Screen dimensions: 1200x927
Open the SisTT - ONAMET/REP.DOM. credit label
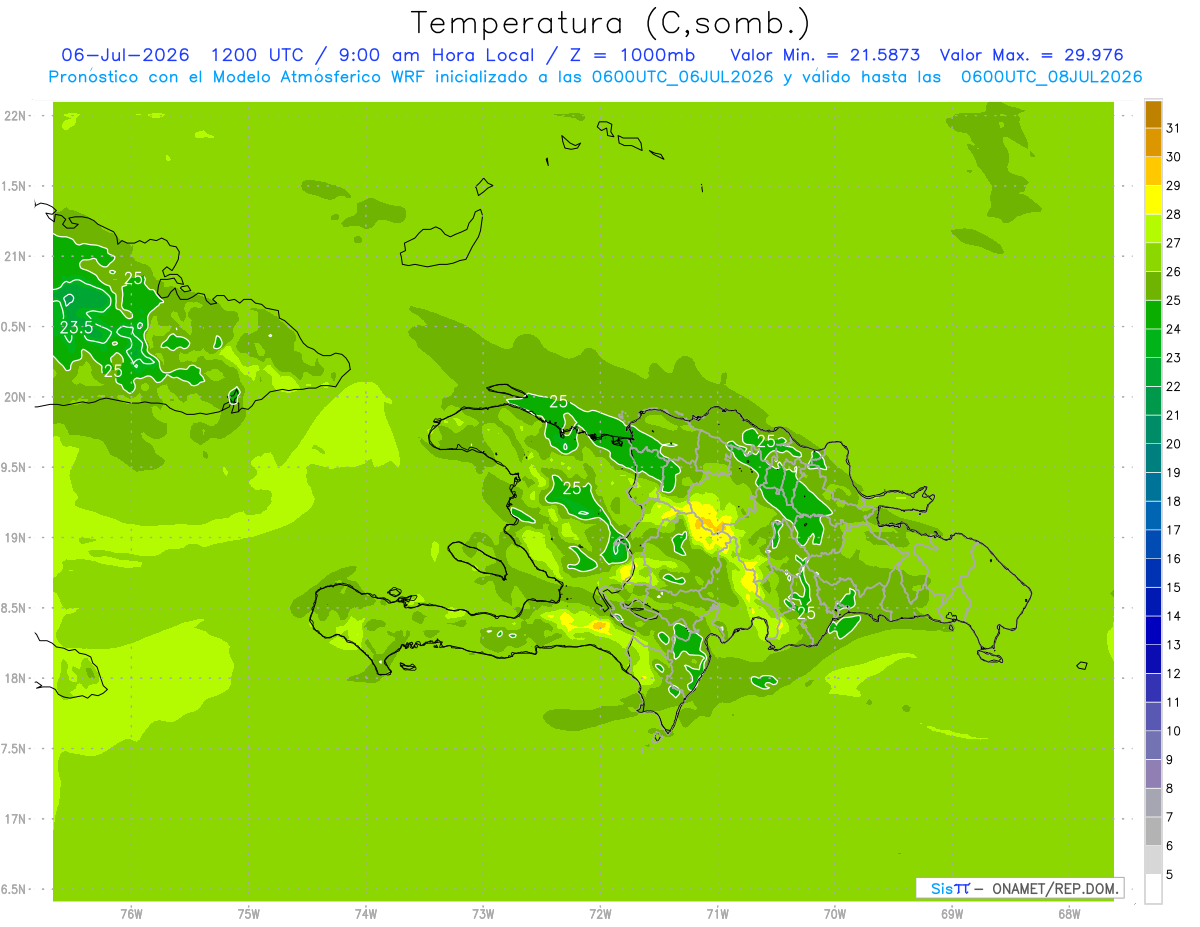pyautogui.click(x=1019, y=888)
